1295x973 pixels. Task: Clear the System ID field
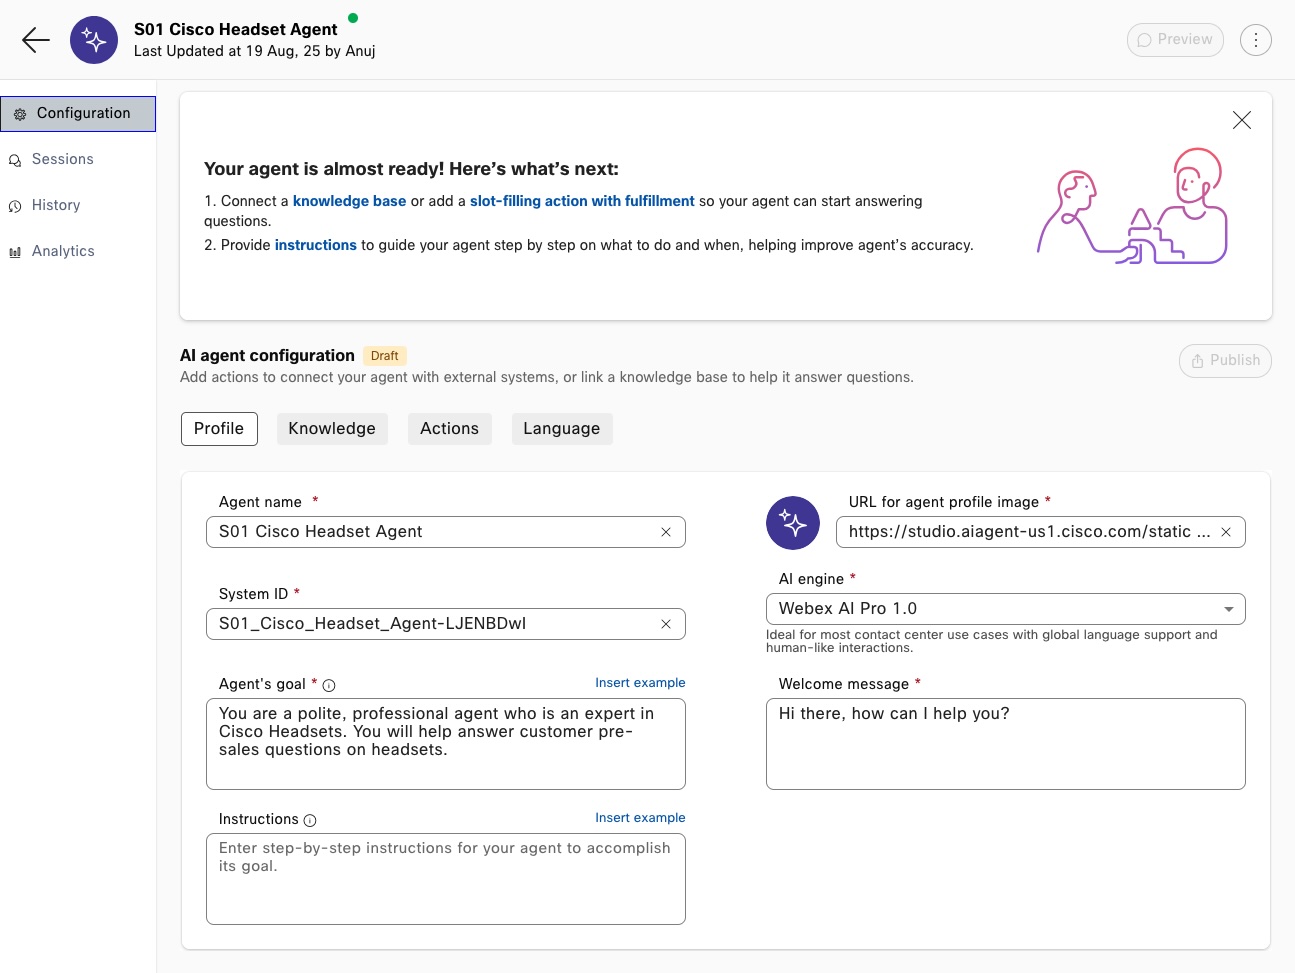[666, 624]
